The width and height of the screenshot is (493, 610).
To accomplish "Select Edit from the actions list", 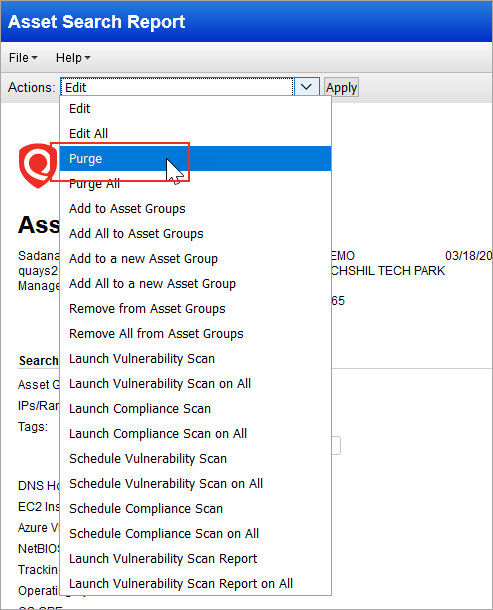I will [195, 109].
